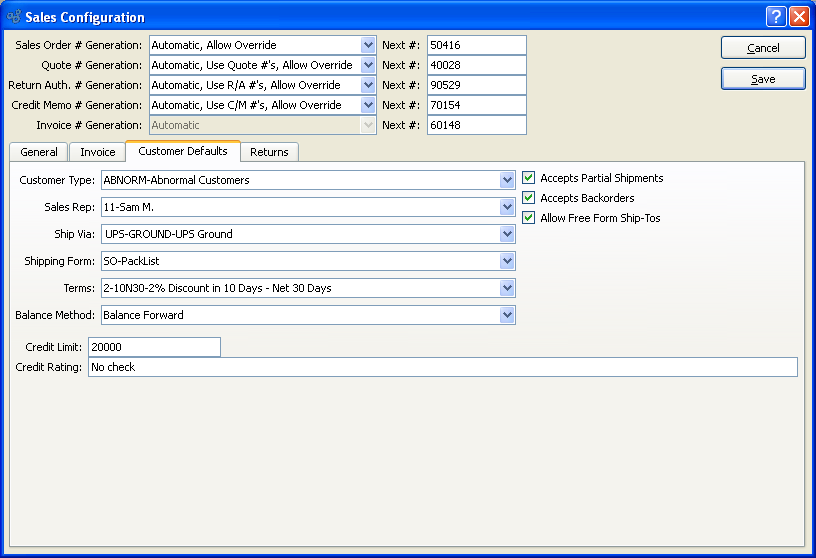Viewport: 816px width, 558px height.
Task: Click the Help question mark button
Action: coord(775,17)
